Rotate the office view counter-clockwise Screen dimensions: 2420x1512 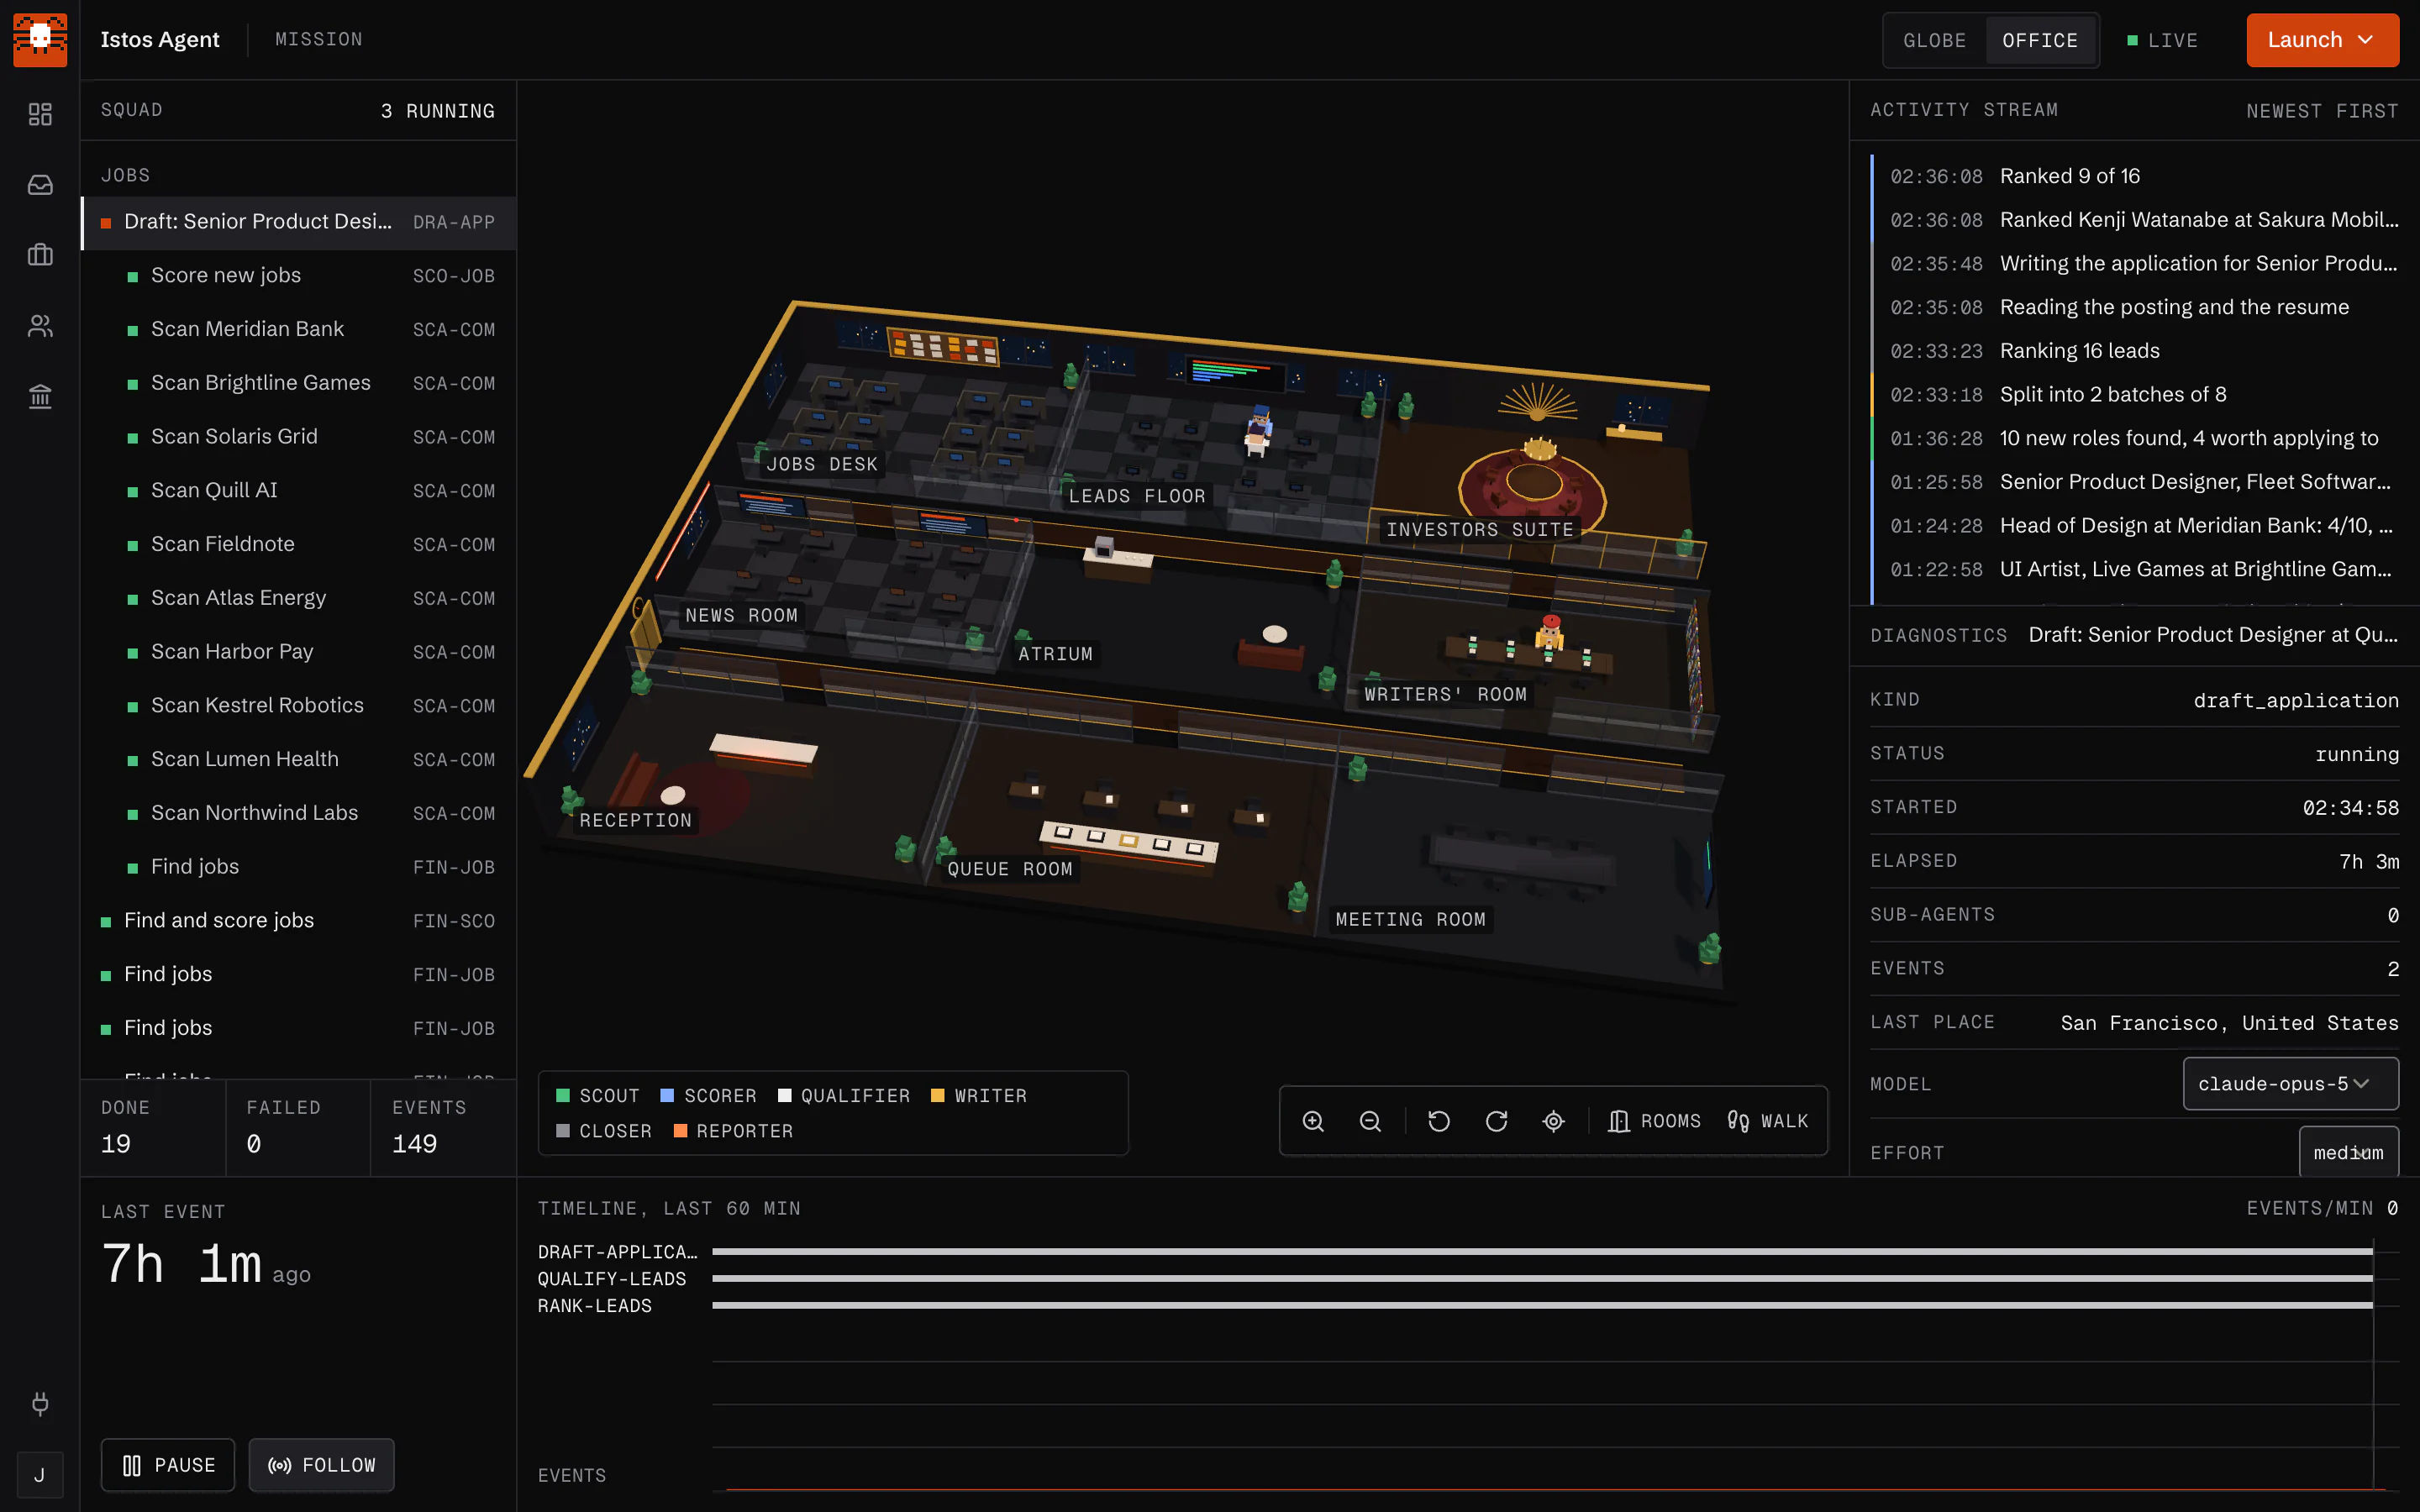pos(1439,1121)
